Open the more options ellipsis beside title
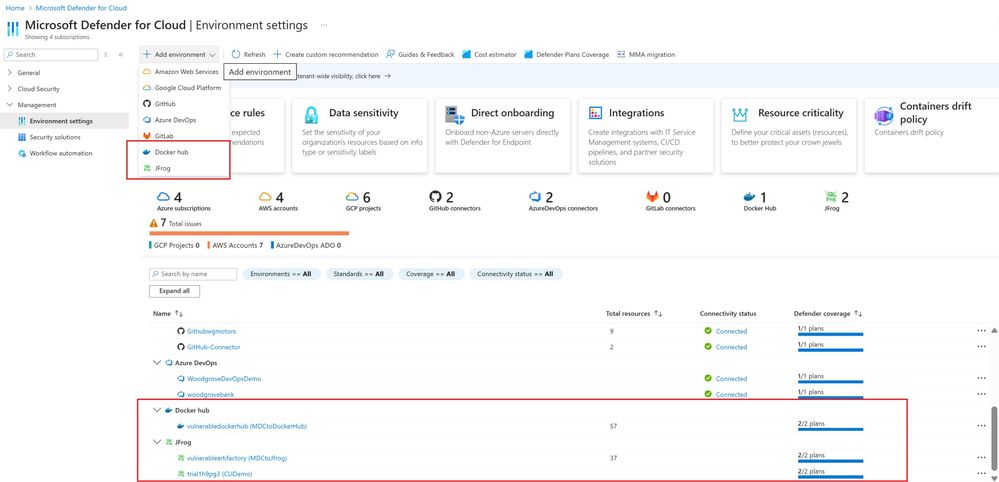 (324, 25)
